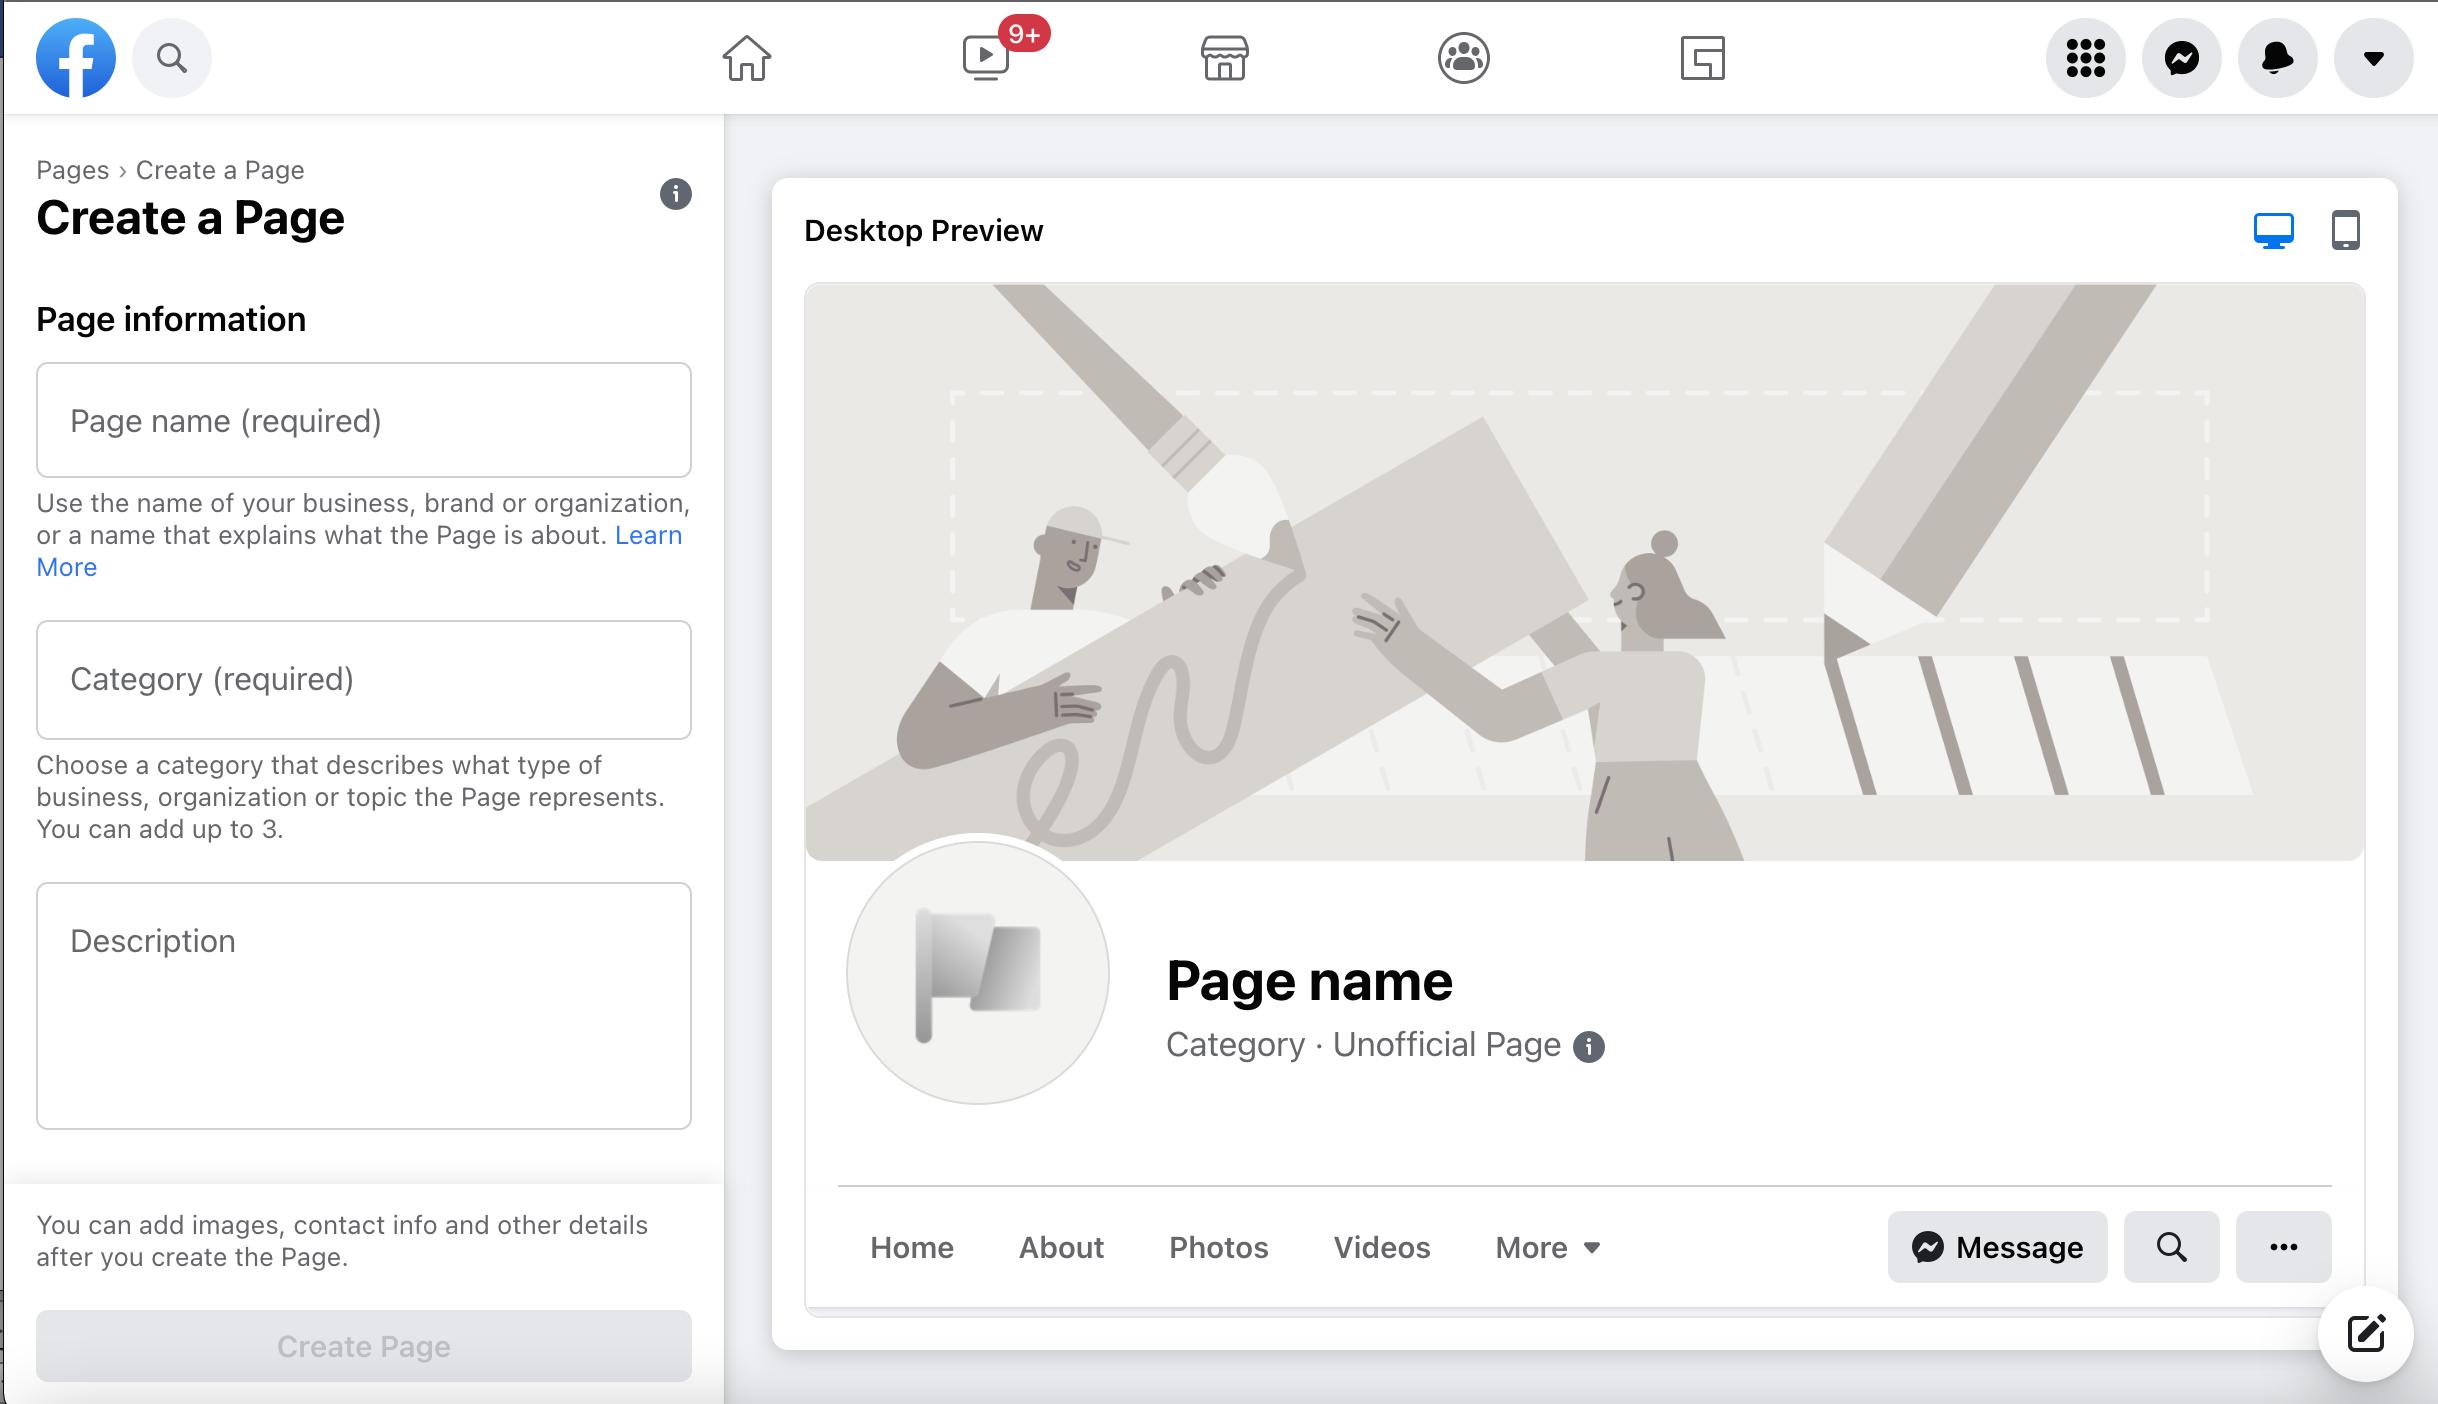Expand the More tab dropdown
Image resolution: width=2438 pixels, height=1404 pixels.
pyautogui.click(x=1547, y=1247)
